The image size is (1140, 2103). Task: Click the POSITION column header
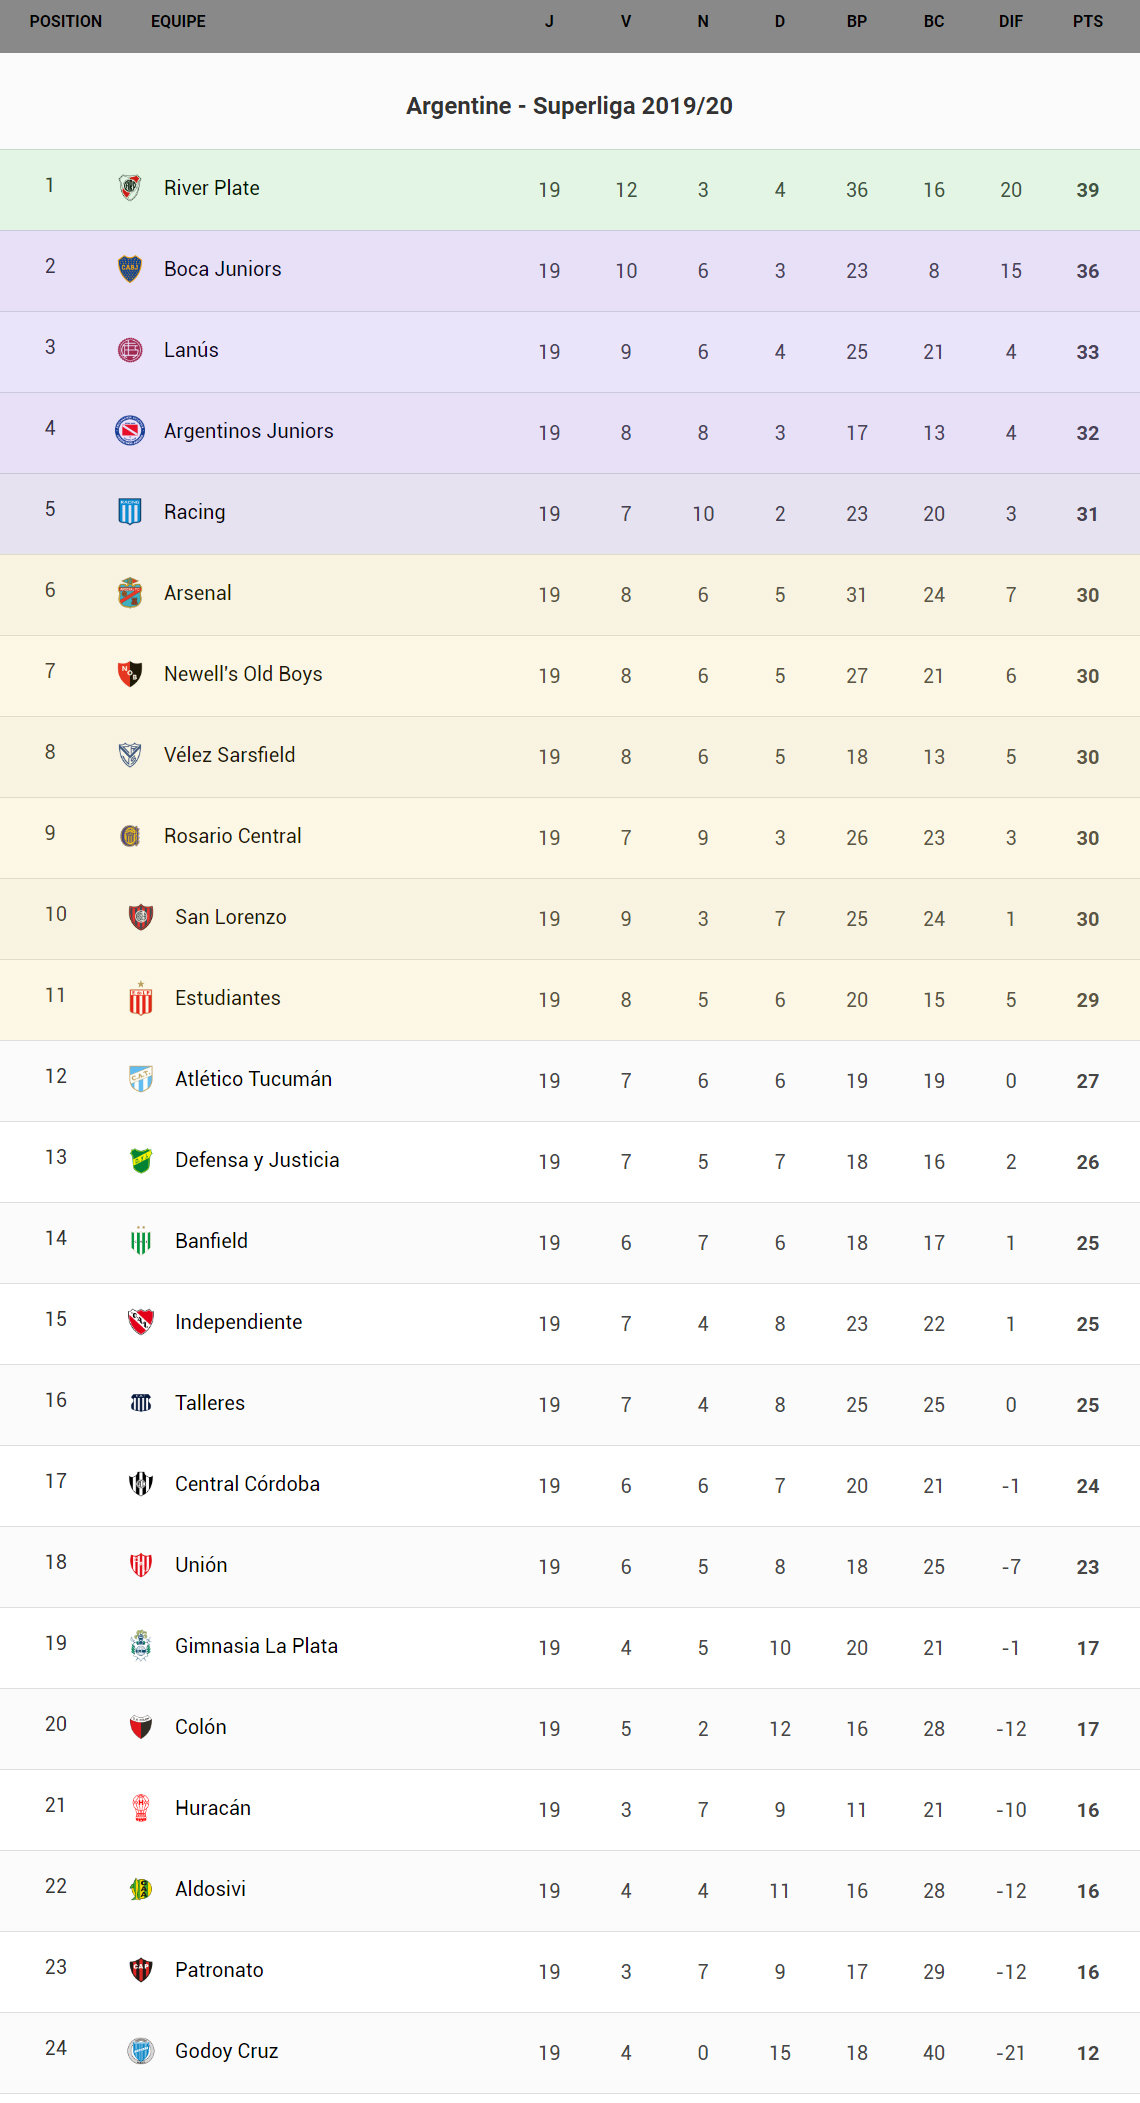click(x=66, y=22)
